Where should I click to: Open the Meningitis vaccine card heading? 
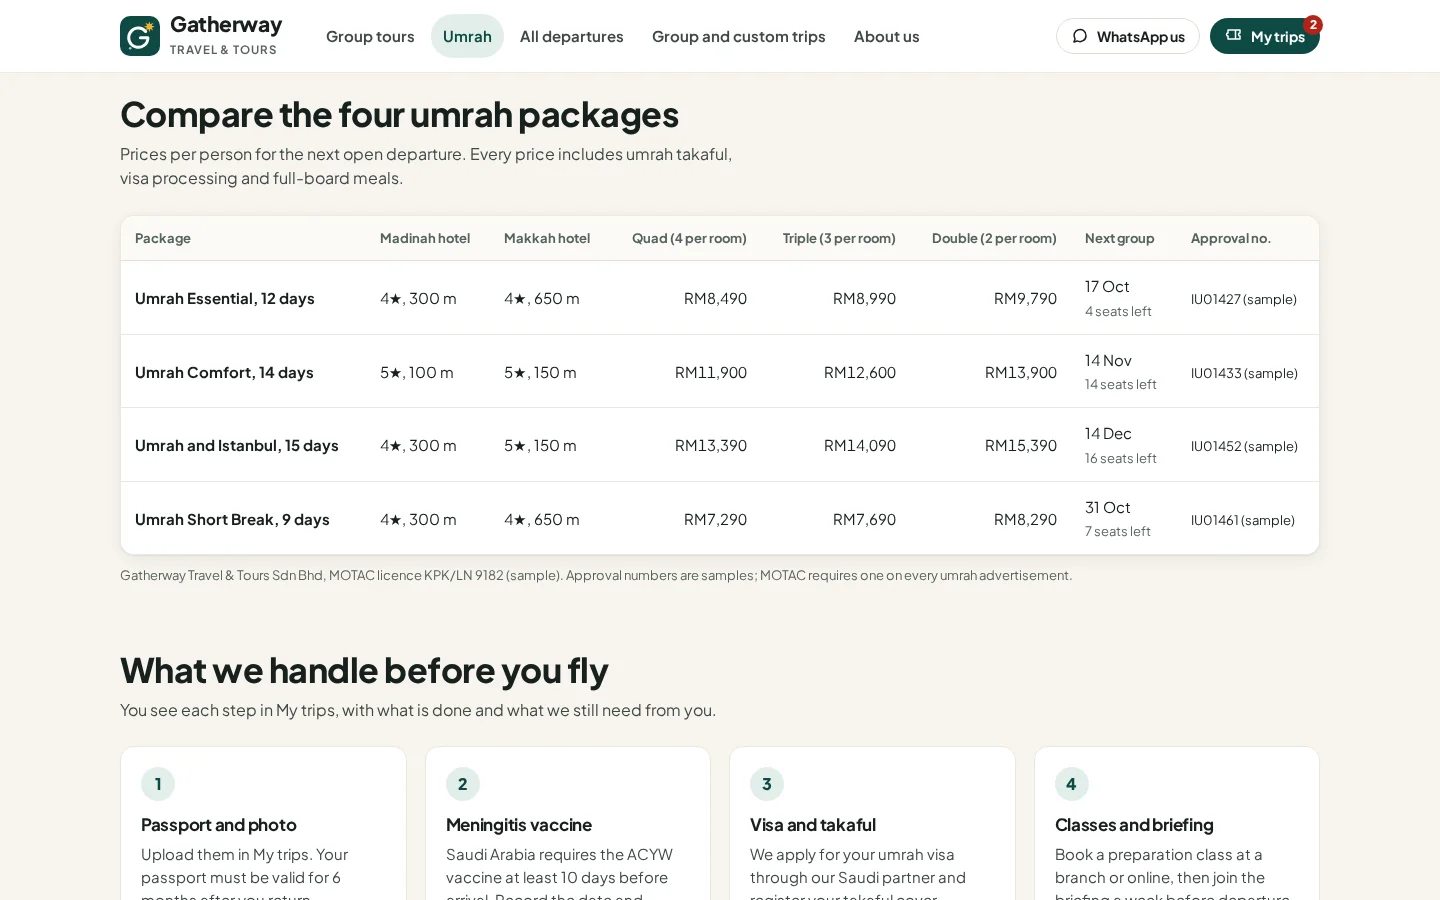click(x=519, y=825)
